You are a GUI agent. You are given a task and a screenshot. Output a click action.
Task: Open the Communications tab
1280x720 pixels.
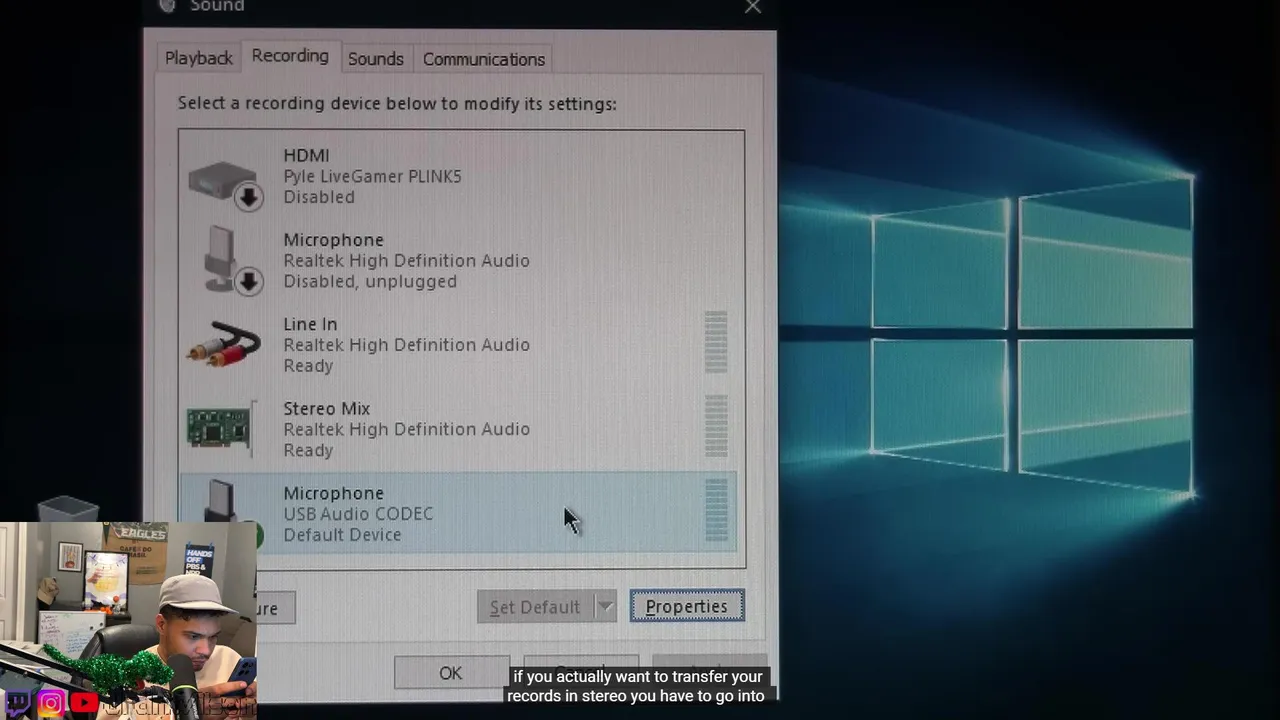(x=483, y=59)
